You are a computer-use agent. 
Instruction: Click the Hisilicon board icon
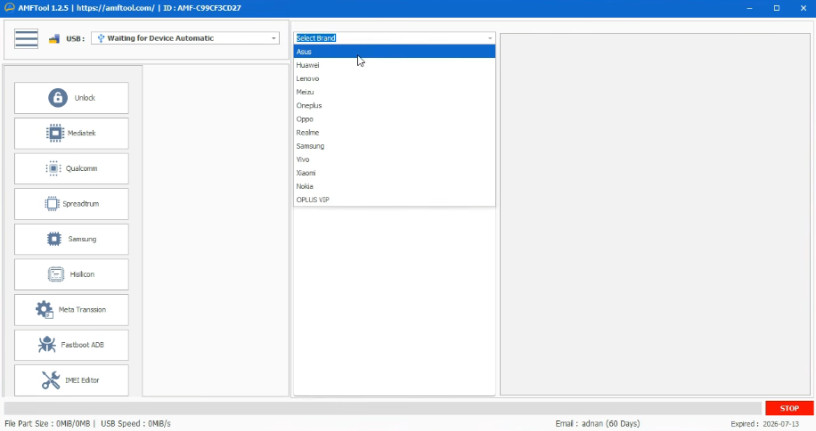coord(56,274)
